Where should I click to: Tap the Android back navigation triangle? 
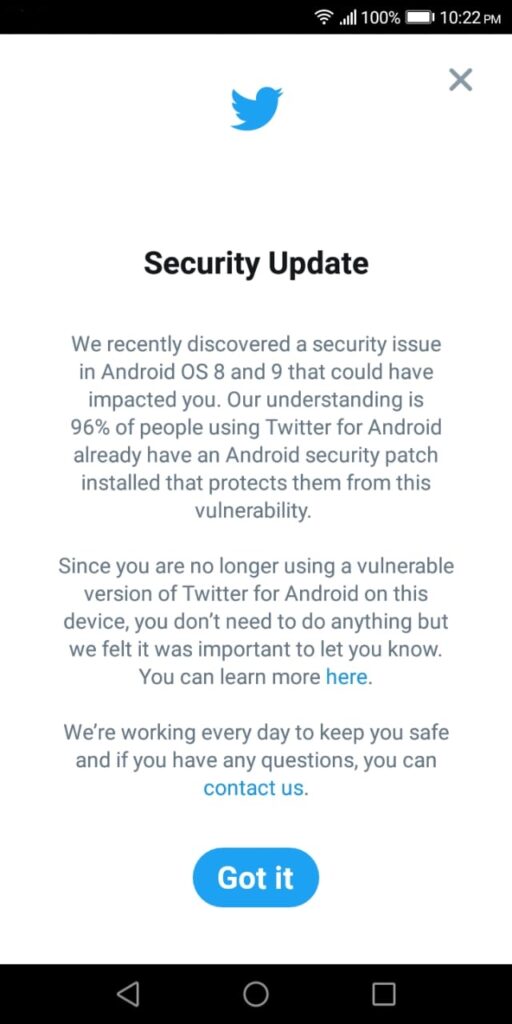(128, 993)
